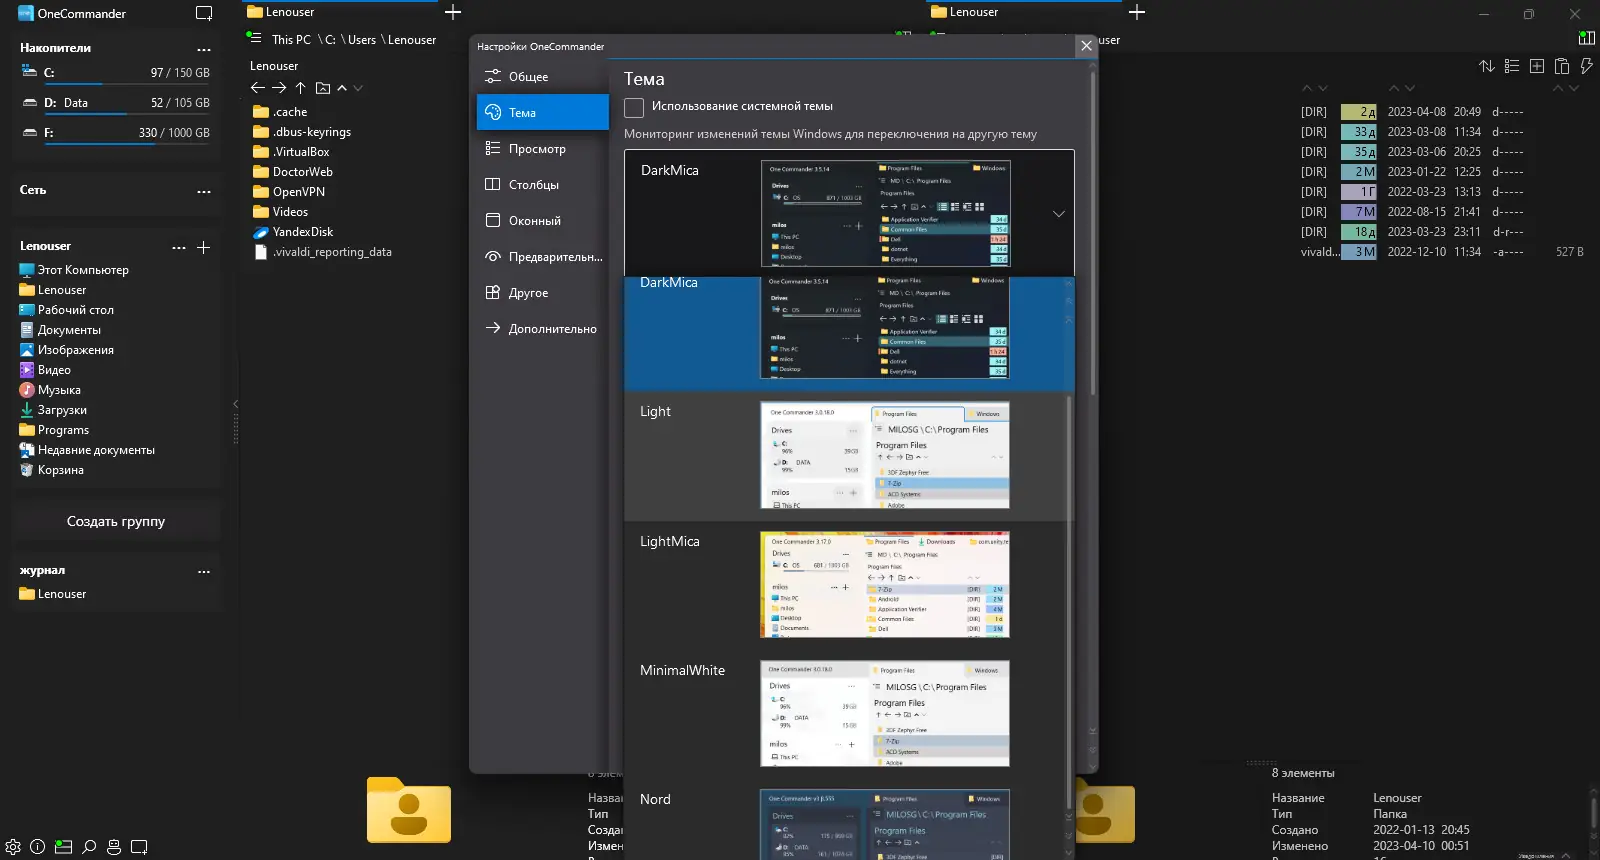The width and height of the screenshot is (1600, 860).
Task: Select the .dbus-keyrings folder
Action: [x=302, y=132]
